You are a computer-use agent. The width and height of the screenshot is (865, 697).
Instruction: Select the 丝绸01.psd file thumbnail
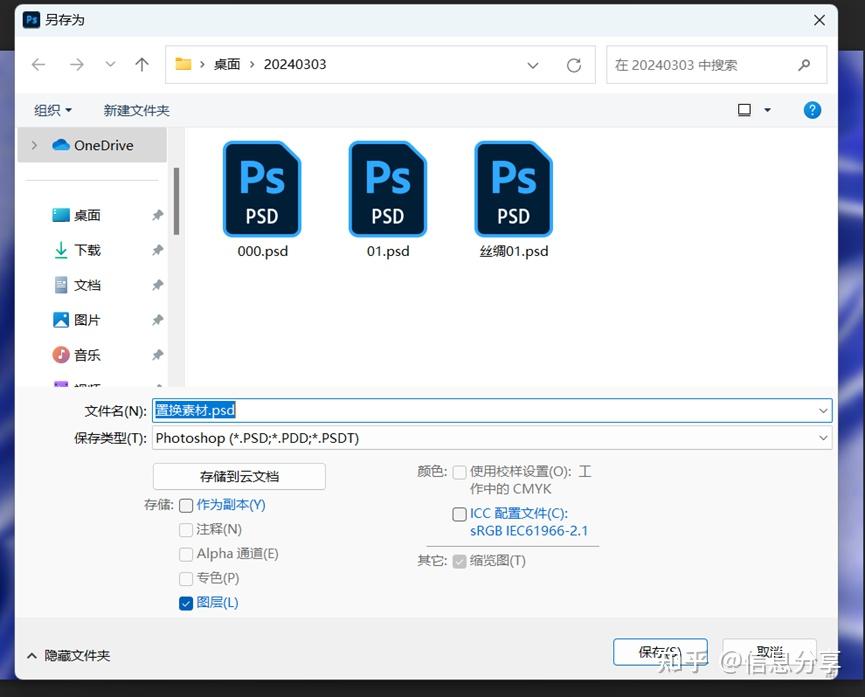pyautogui.click(x=512, y=189)
